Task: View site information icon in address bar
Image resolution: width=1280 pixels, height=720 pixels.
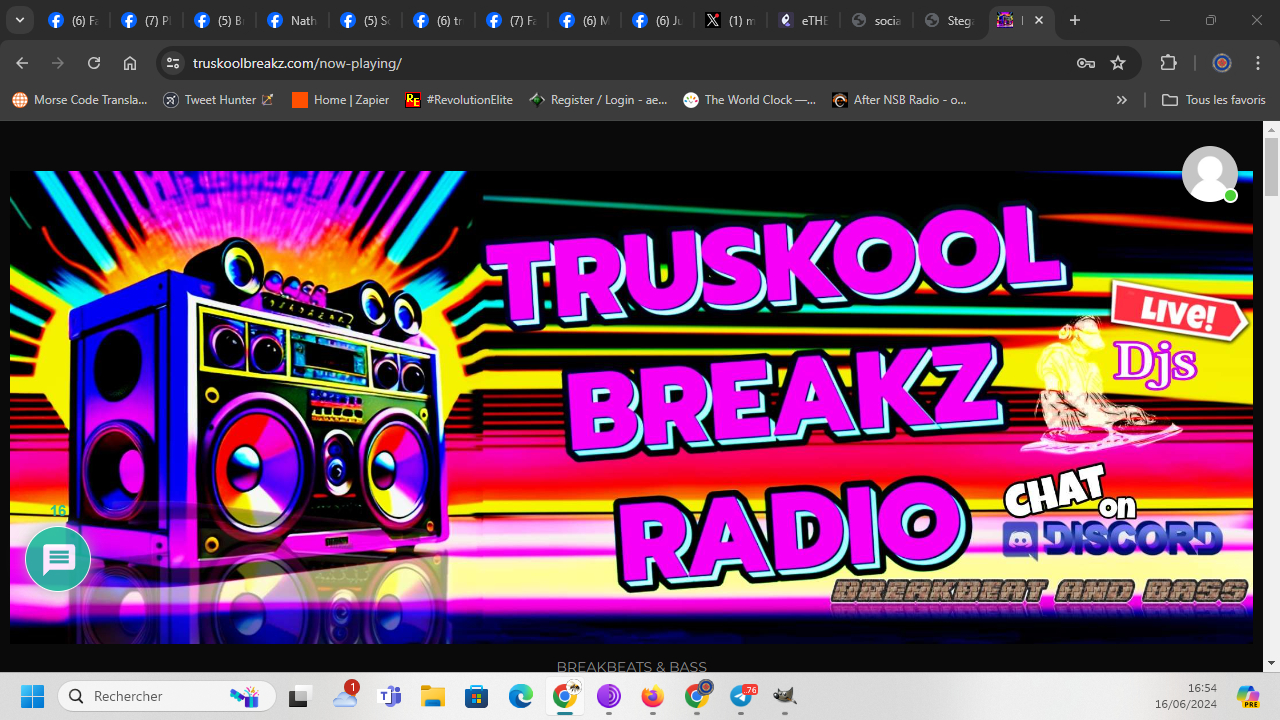Action: 173,63
